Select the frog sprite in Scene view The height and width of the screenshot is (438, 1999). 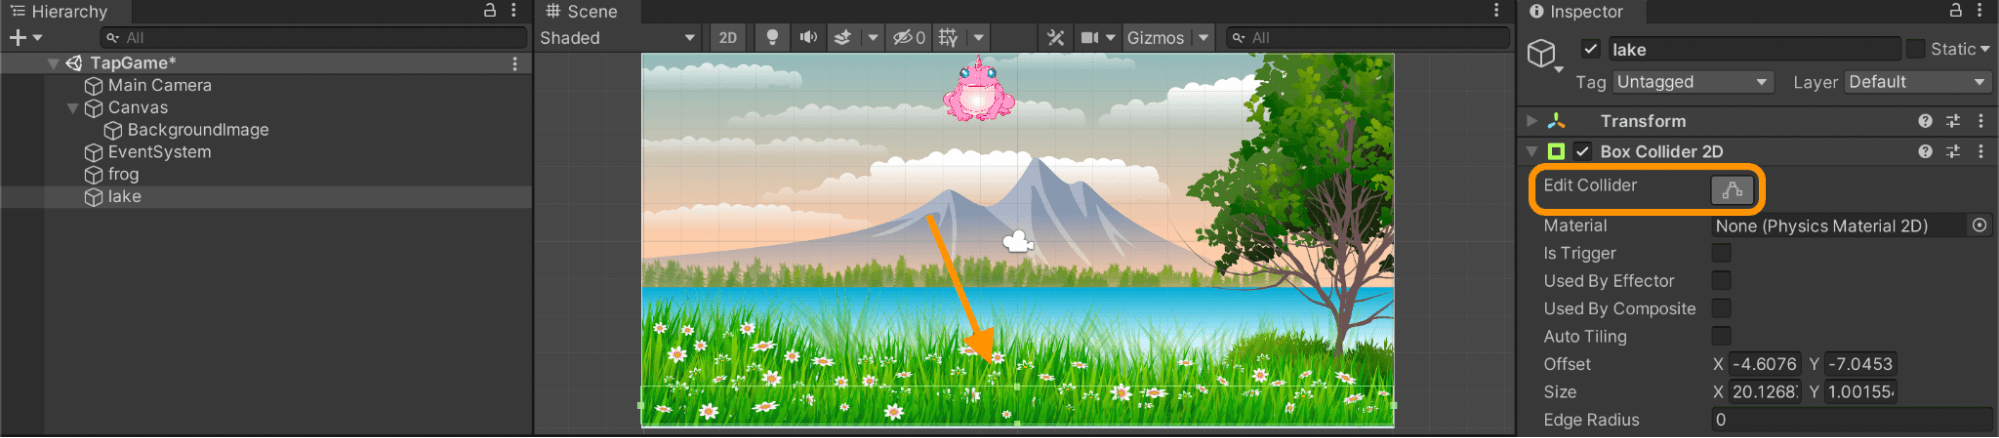(x=979, y=89)
